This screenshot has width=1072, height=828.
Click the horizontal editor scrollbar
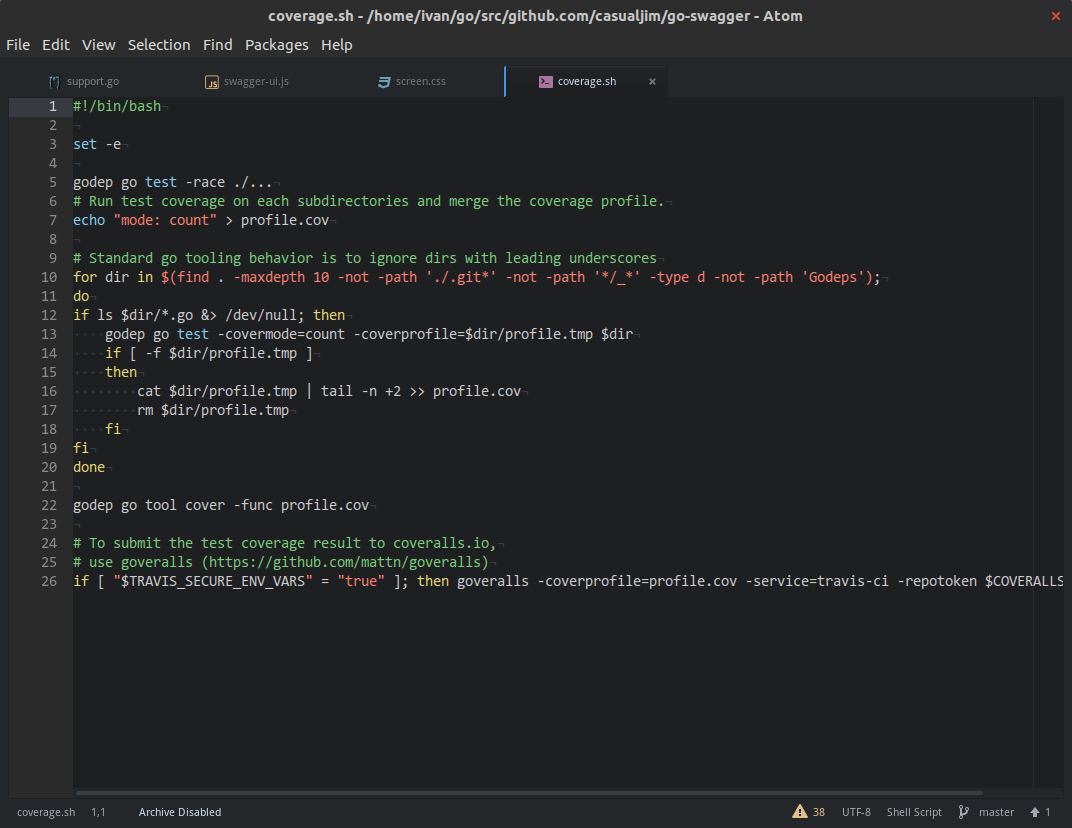coord(528,793)
